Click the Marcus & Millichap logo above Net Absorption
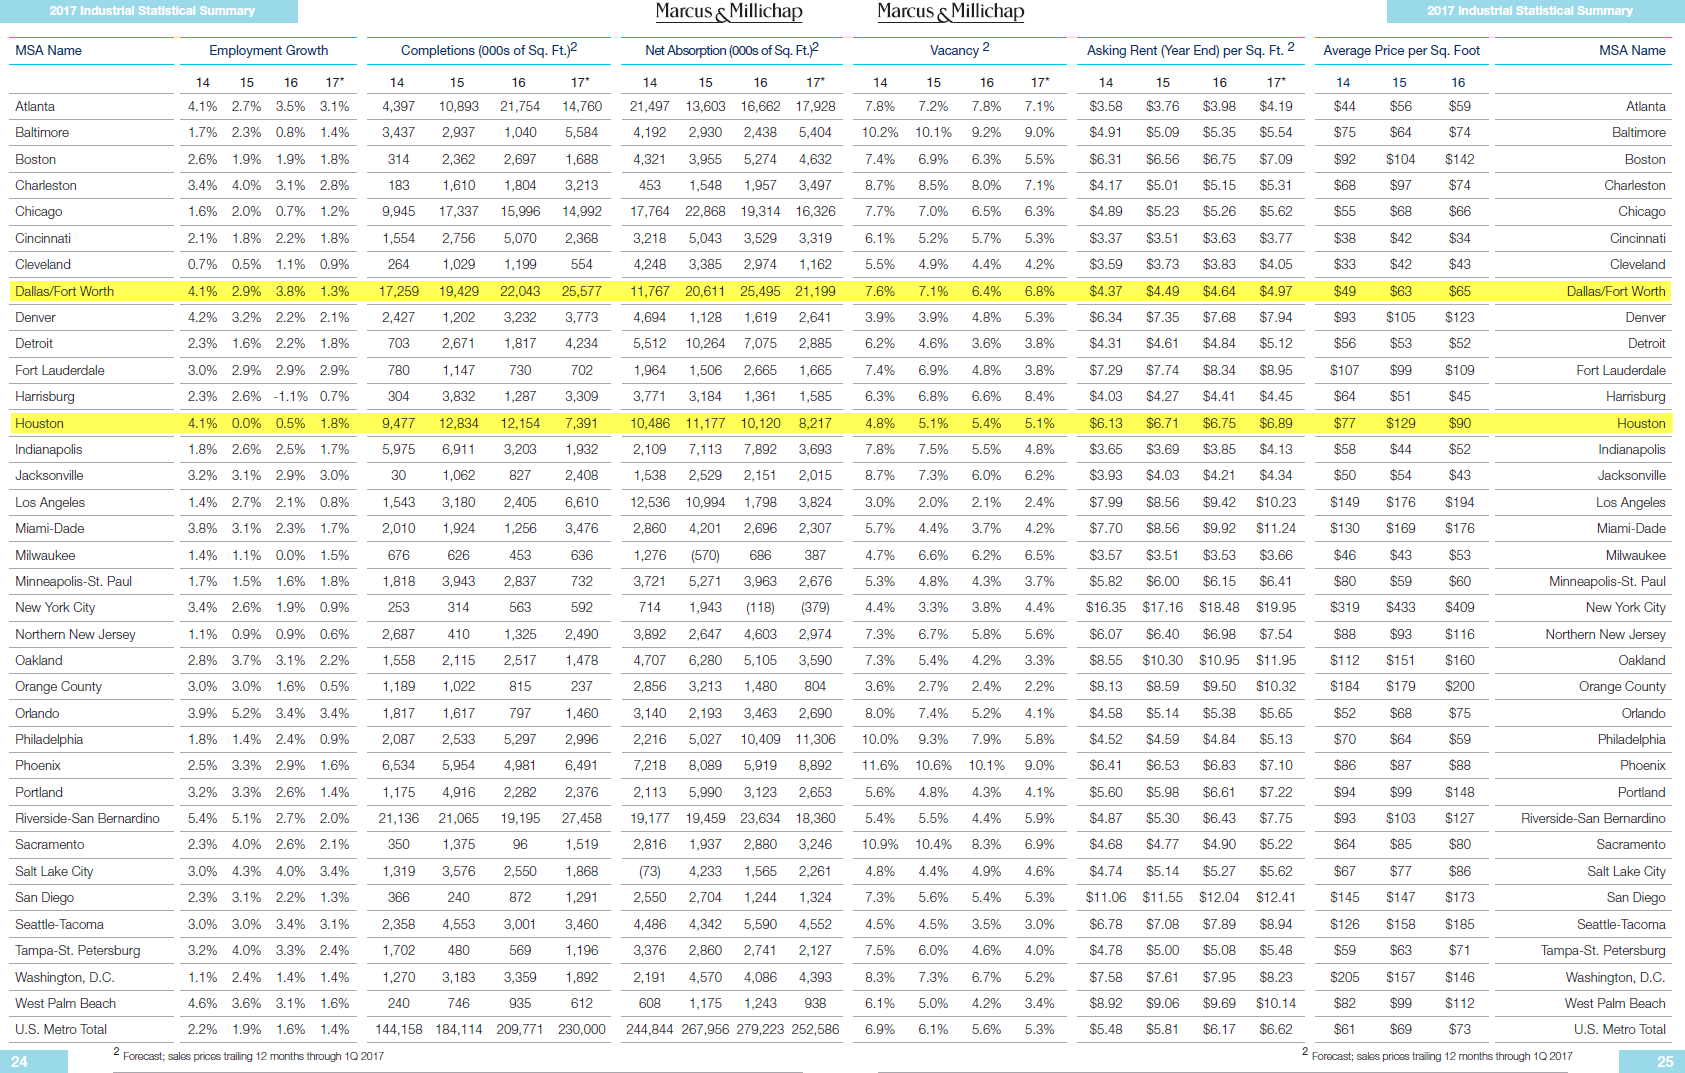The image size is (1685, 1073). click(x=729, y=12)
